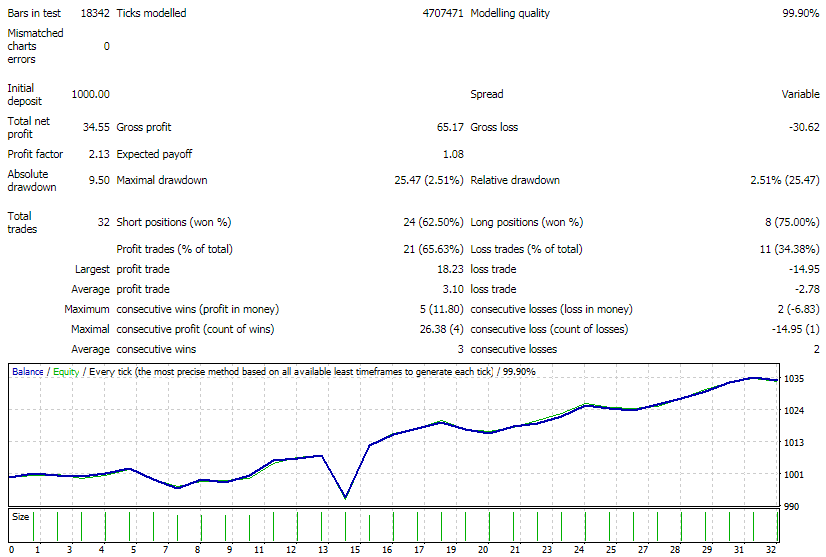
Task: Click the Spread value Variable
Action: (x=800, y=94)
